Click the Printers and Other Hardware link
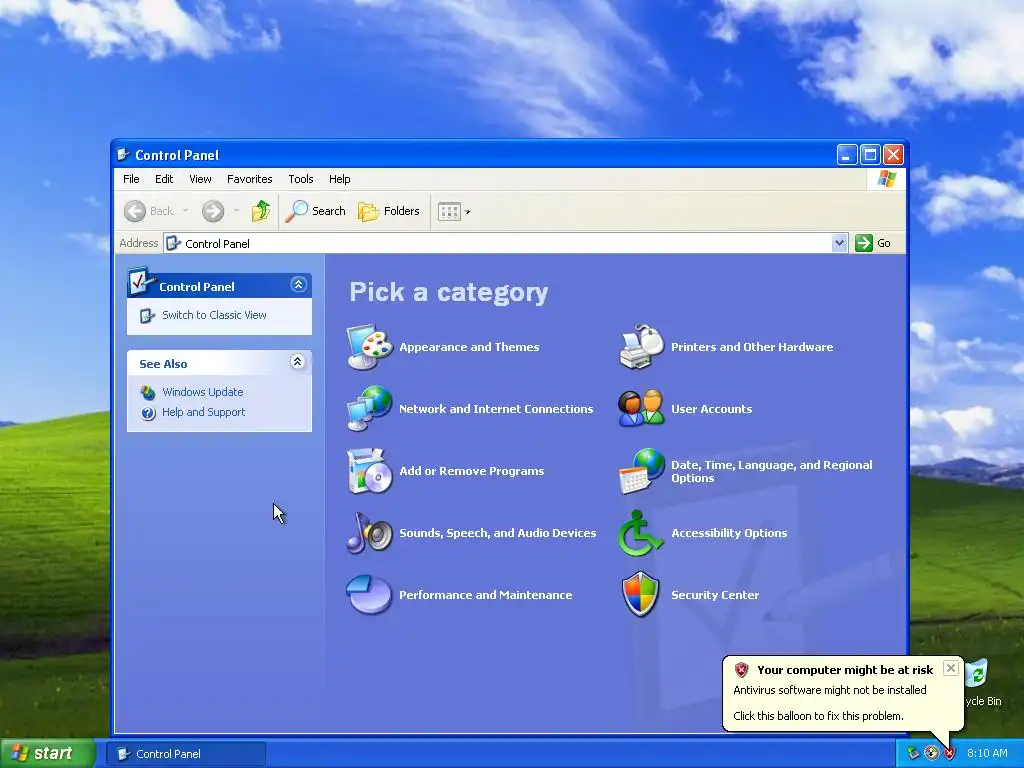1024x768 pixels. (x=752, y=347)
